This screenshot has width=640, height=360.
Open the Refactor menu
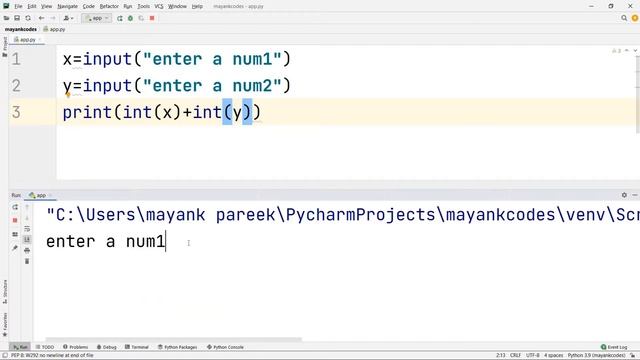tap(109, 6)
